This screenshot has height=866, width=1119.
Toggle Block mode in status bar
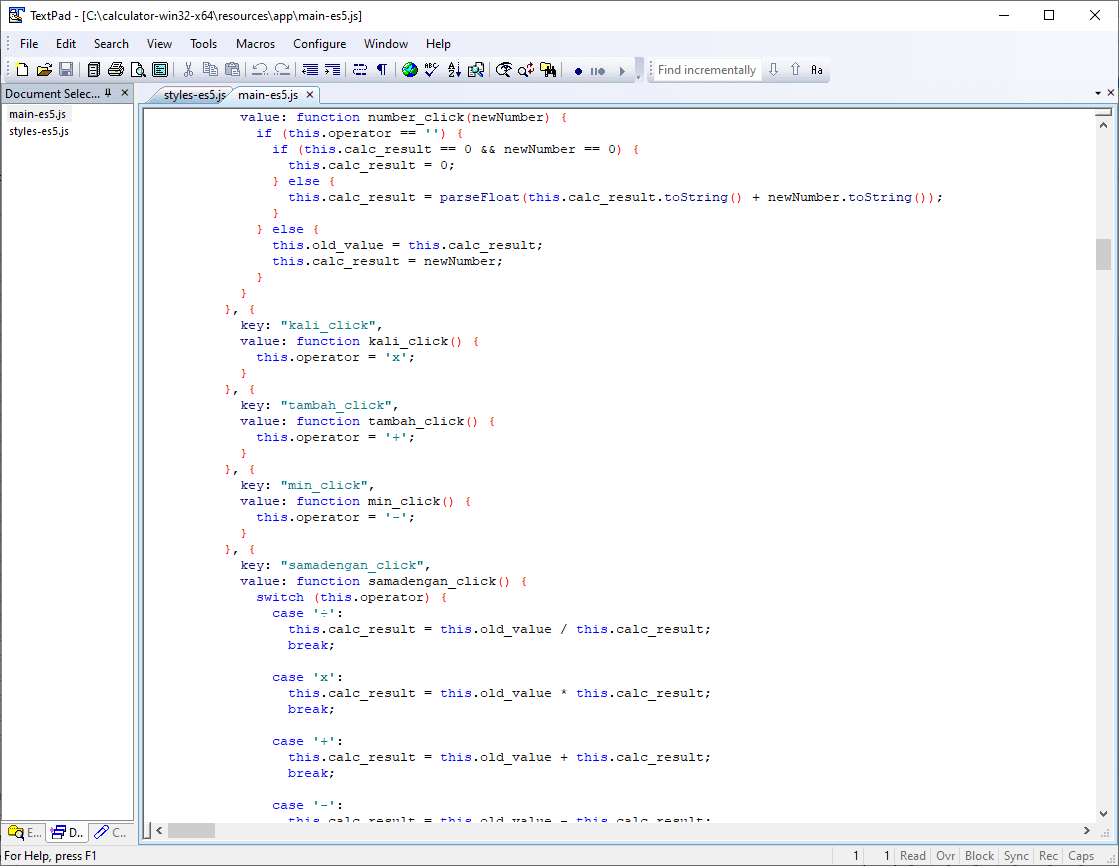(979, 855)
